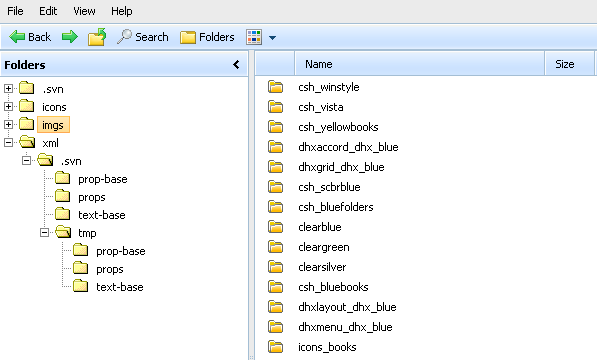Click the csh_bluebooks folder icon

point(275,287)
